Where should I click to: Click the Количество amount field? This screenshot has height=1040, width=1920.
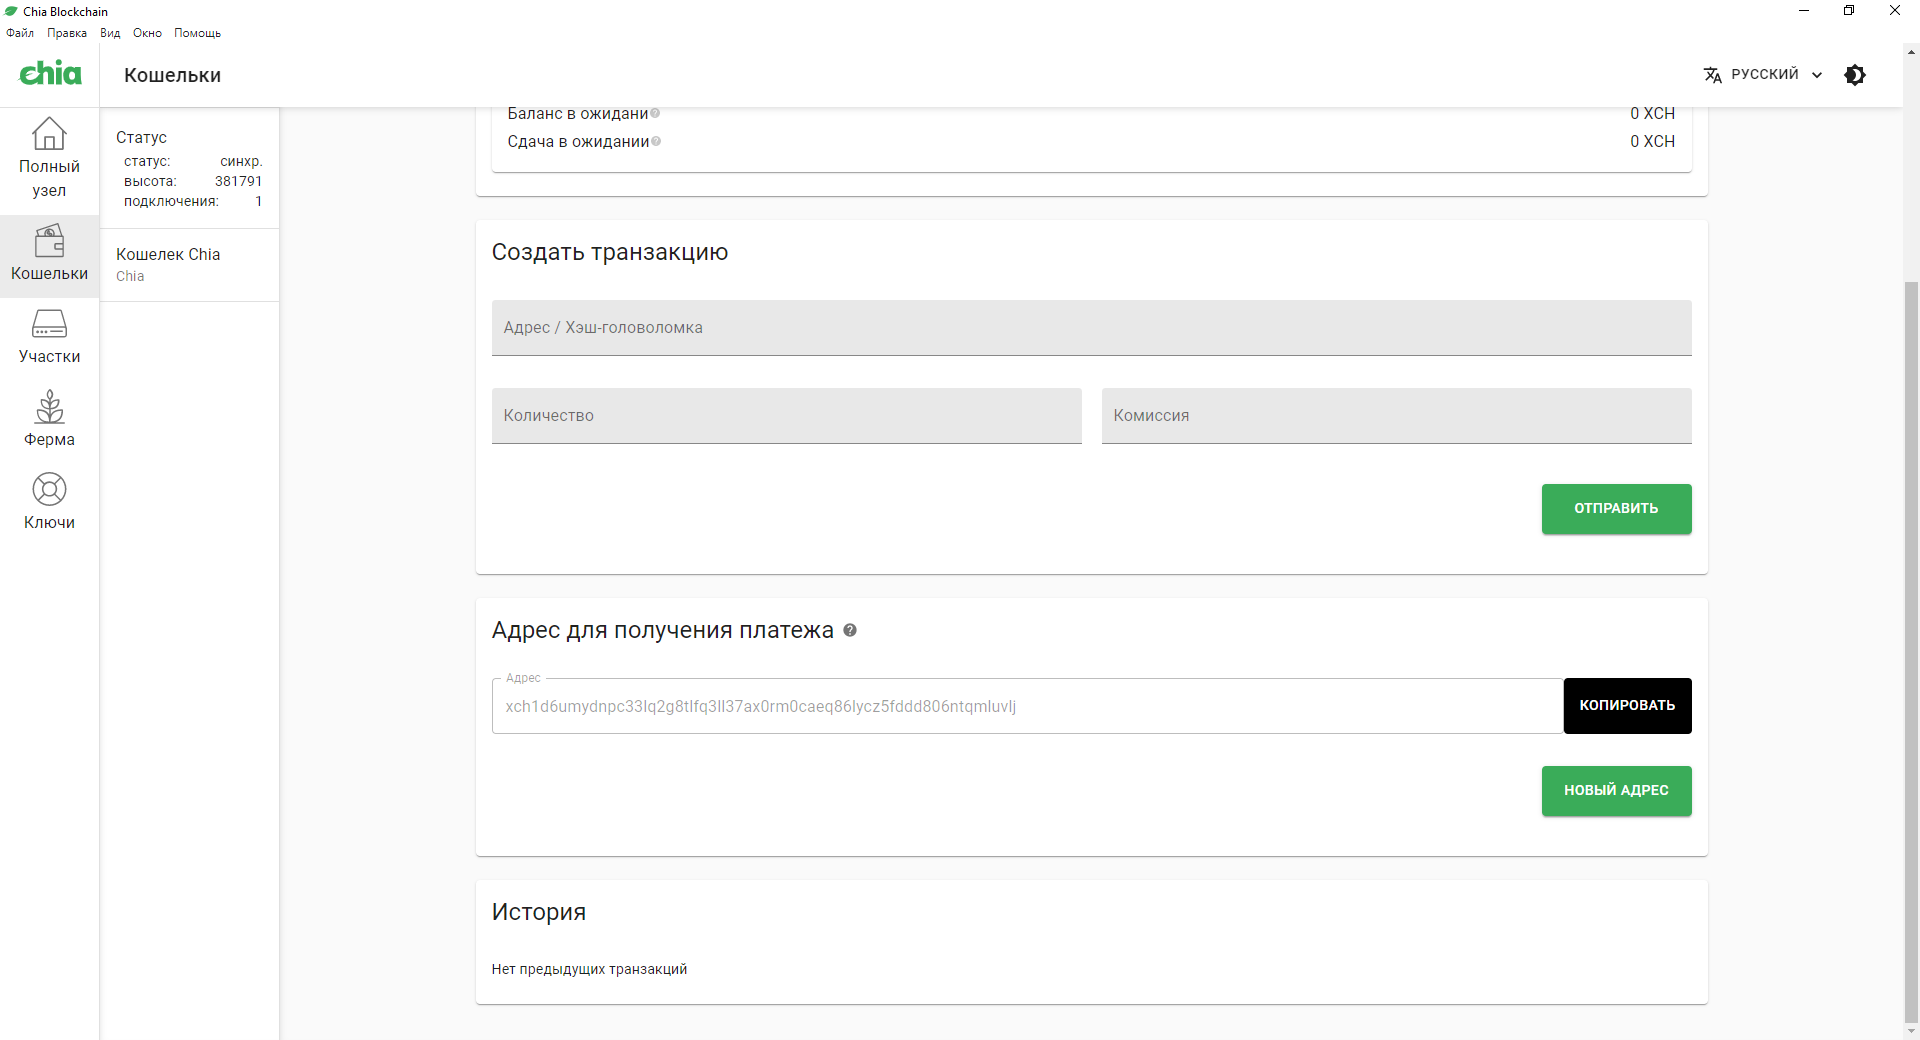click(x=786, y=416)
